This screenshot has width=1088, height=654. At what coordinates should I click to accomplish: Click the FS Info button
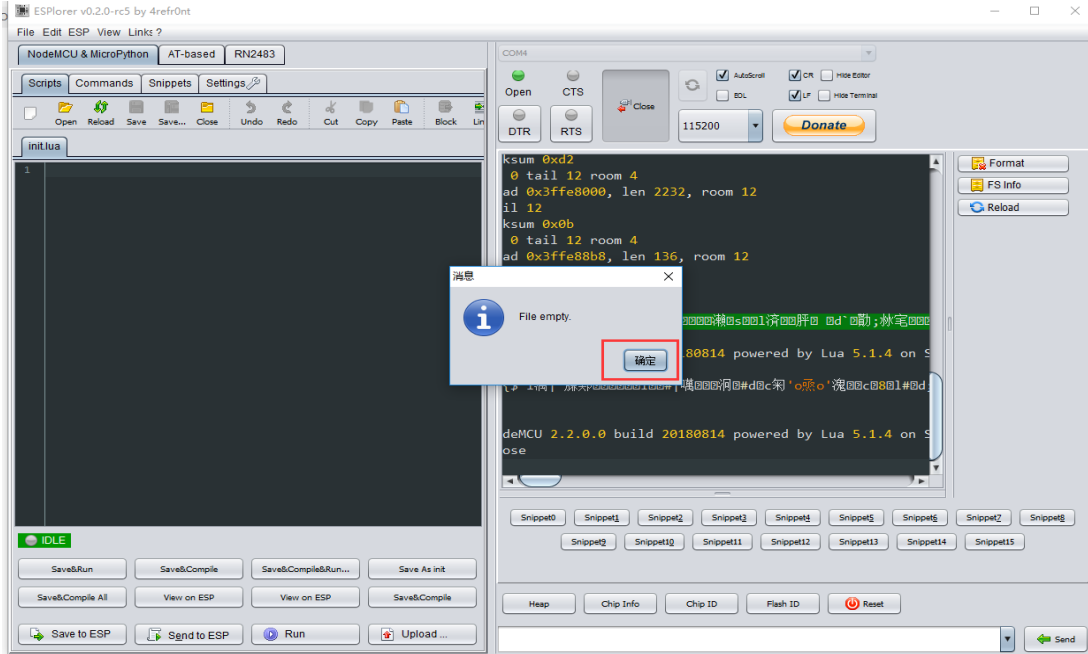click(x=1013, y=185)
